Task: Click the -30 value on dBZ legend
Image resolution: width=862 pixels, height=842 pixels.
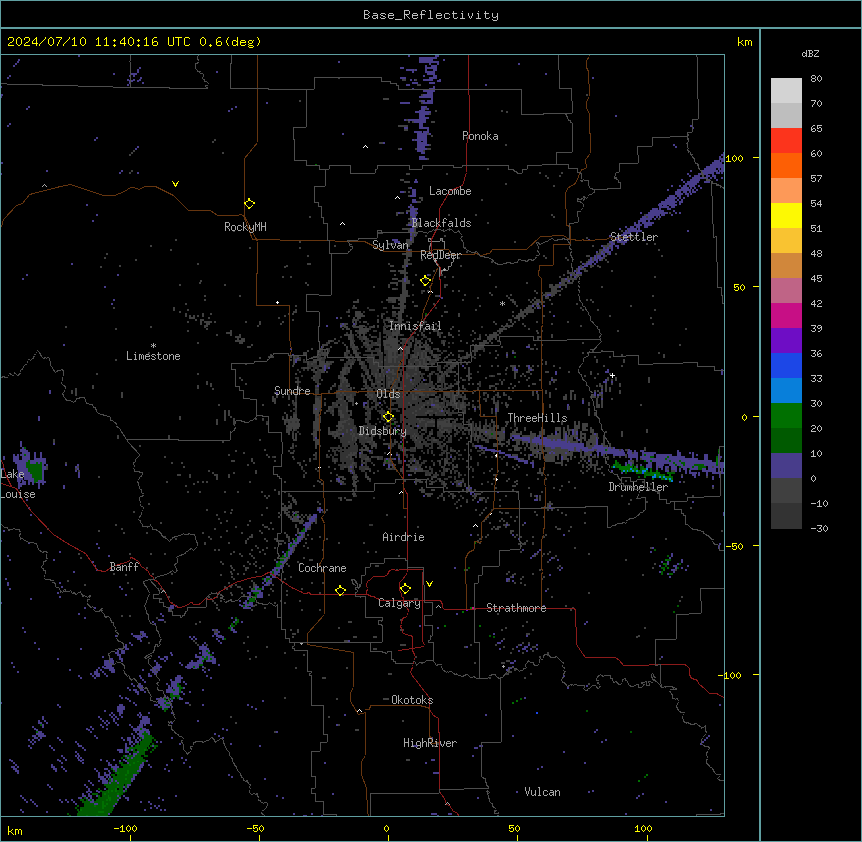Action: click(819, 529)
